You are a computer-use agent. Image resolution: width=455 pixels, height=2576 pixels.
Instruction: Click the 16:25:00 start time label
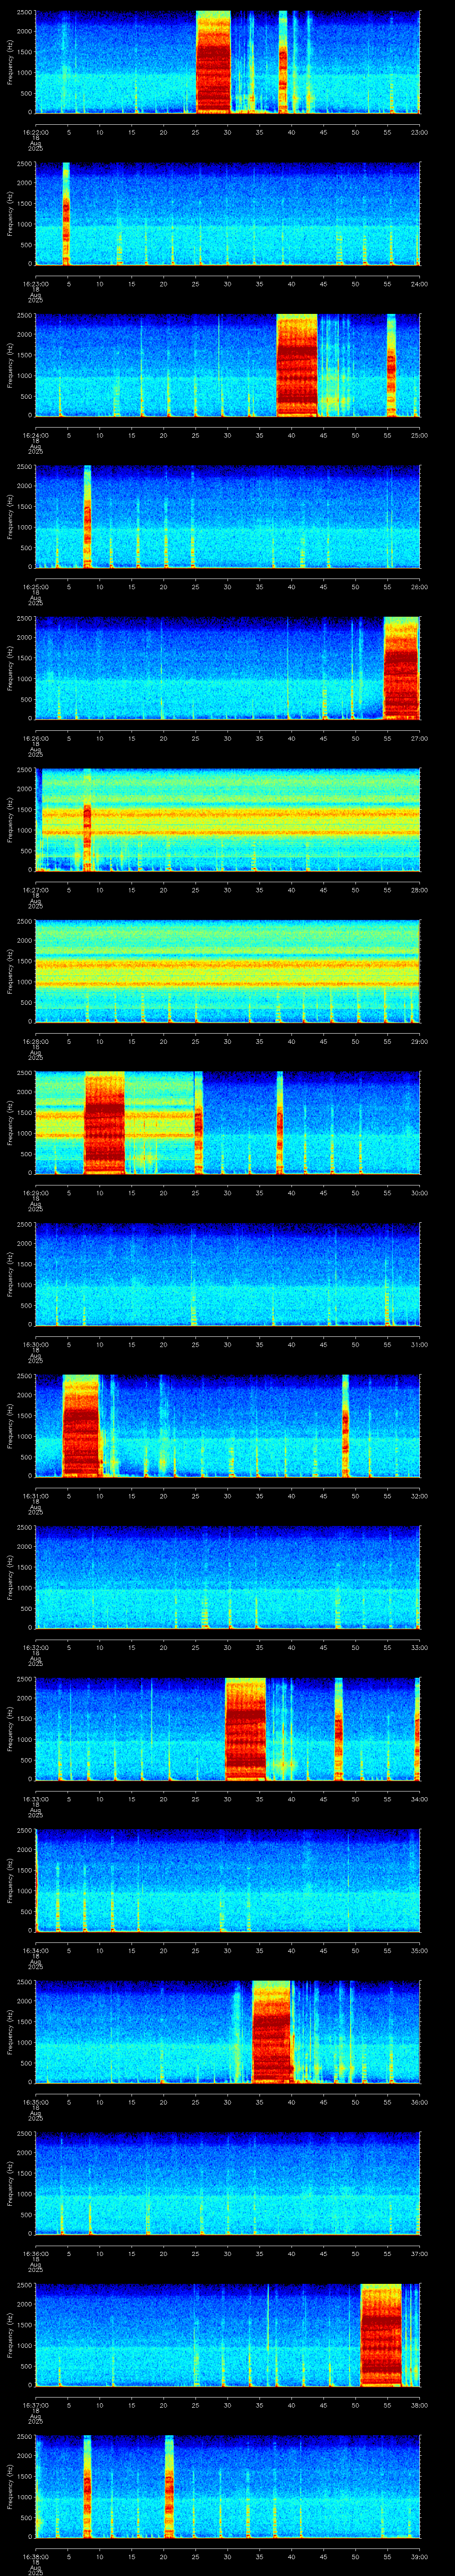click(35, 587)
